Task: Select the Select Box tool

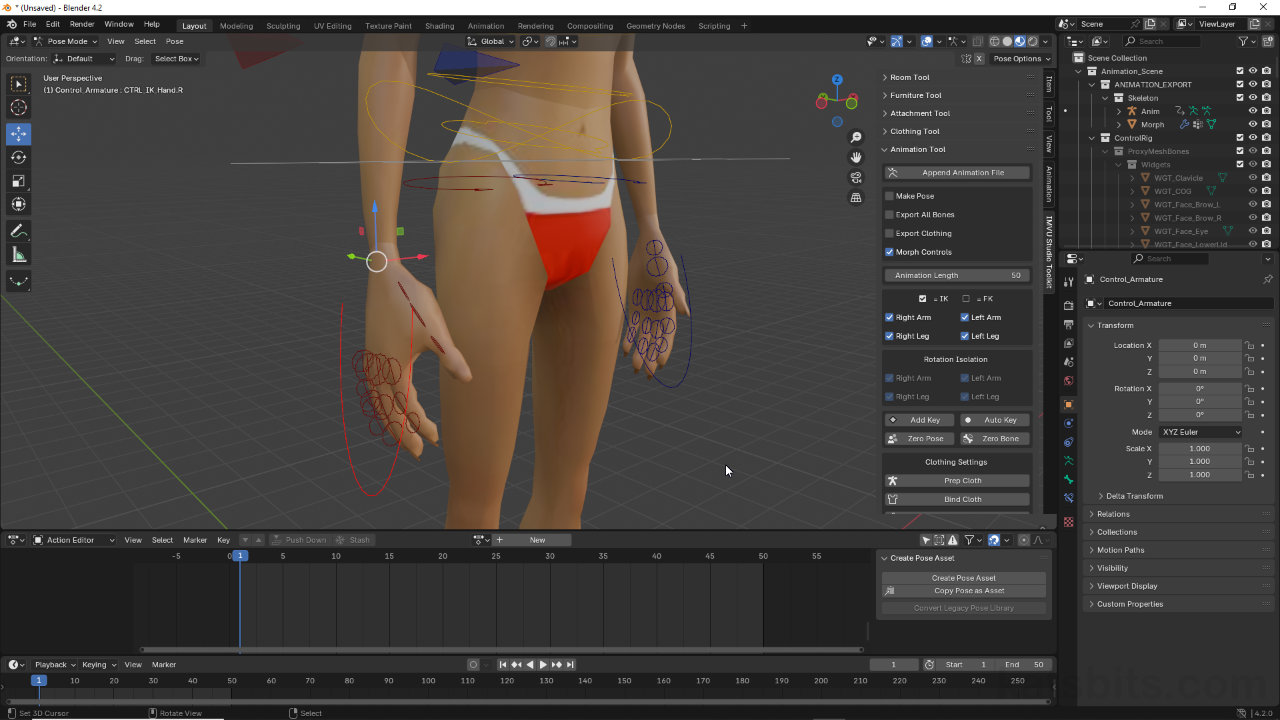Action: (18, 85)
